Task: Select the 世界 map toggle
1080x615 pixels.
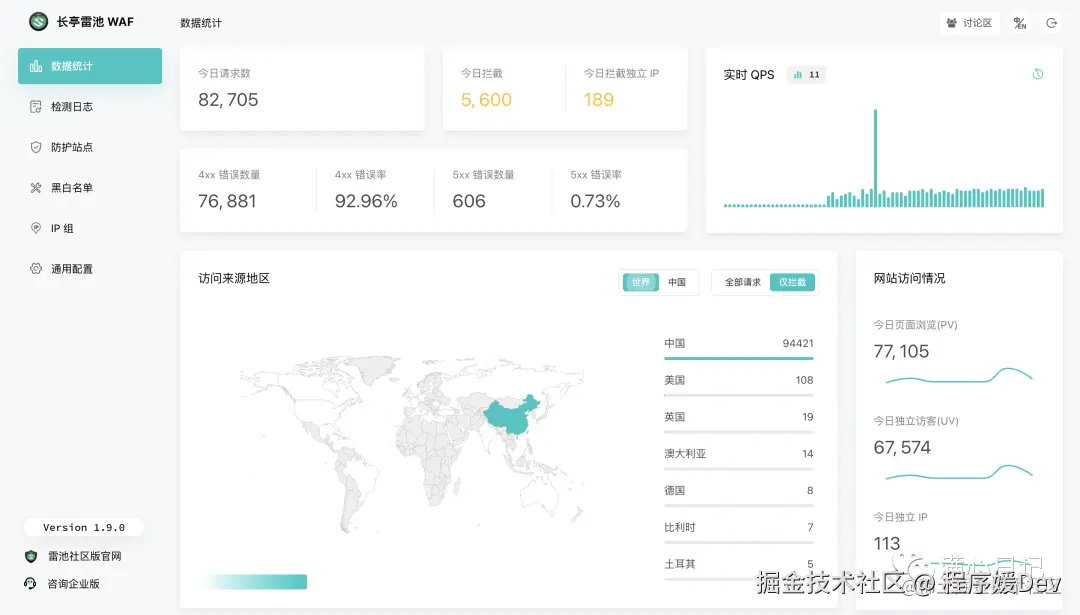Action: click(x=641, y=282)
